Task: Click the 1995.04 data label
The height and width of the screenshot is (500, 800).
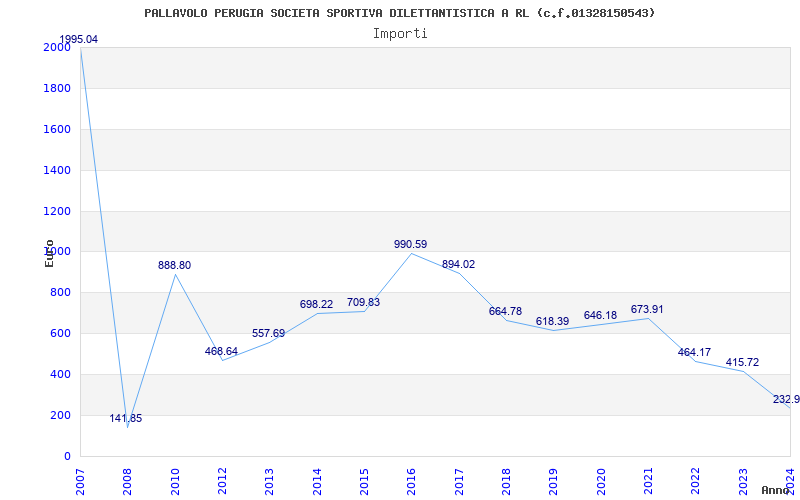Action: (79, 40)
